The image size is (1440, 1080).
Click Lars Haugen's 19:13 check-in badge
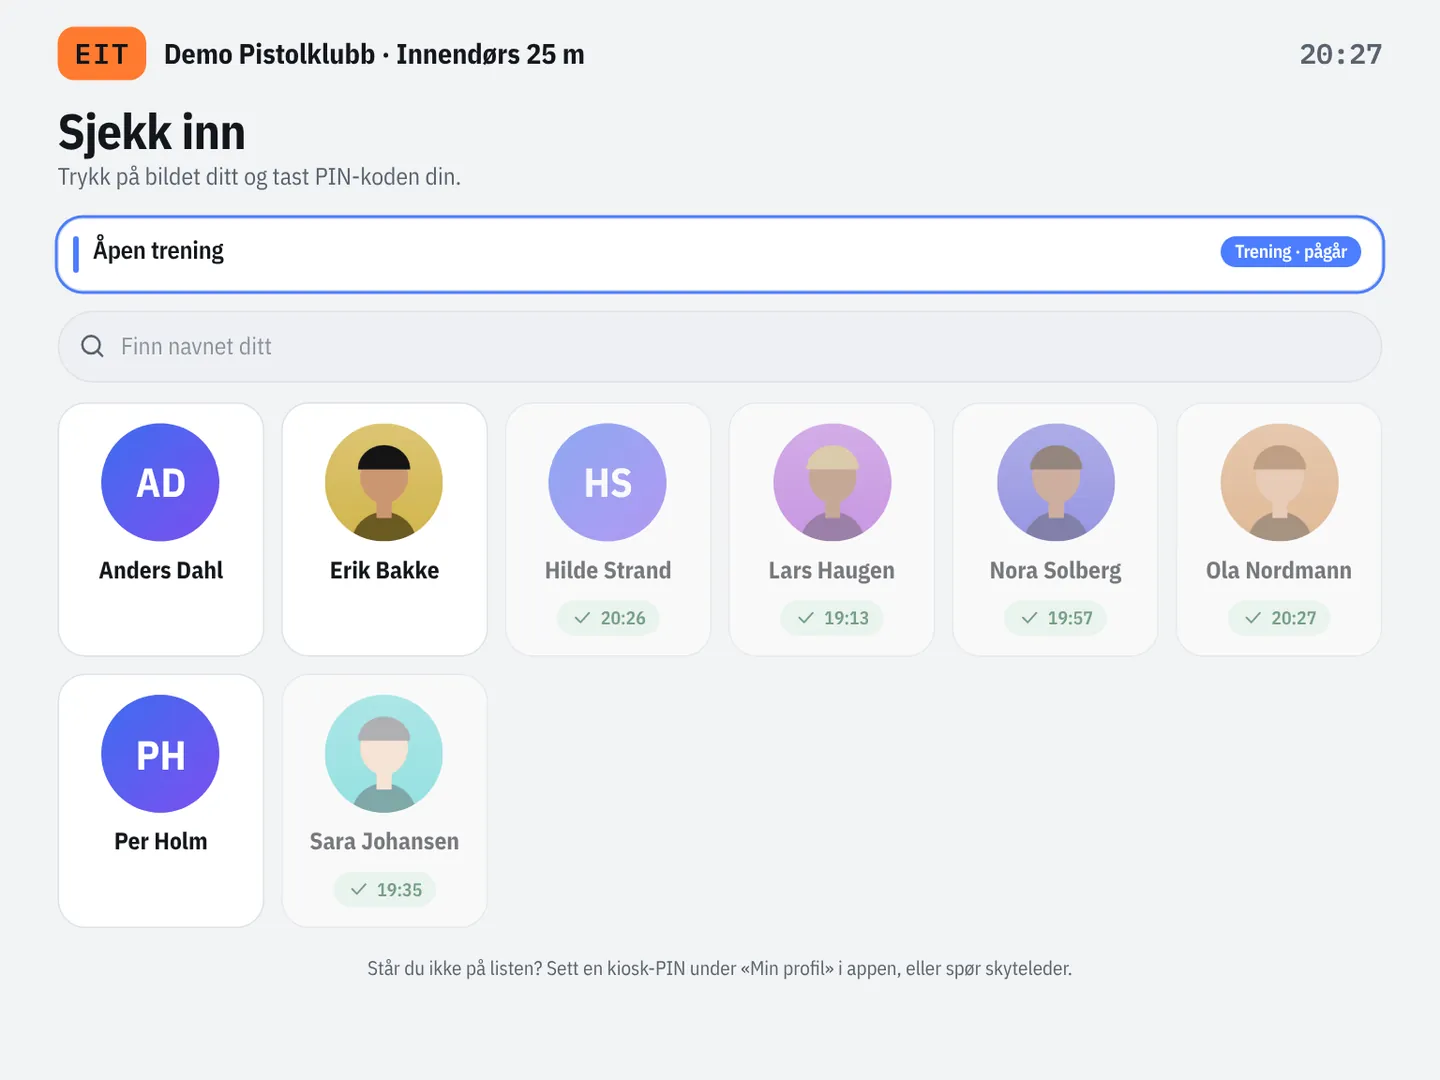(x=832, y=618)
